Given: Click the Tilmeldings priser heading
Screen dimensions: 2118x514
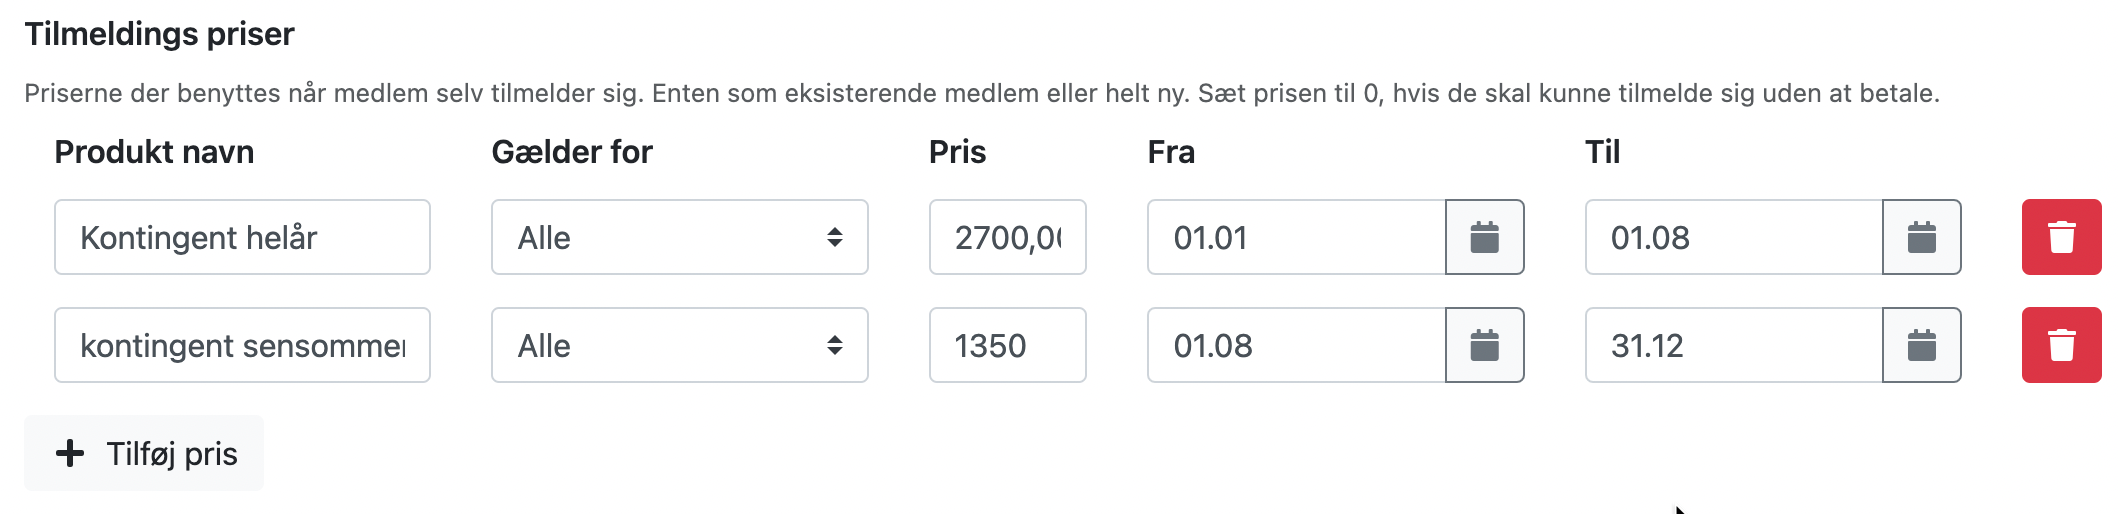Looking at the screenshot, I should (160, 34).
